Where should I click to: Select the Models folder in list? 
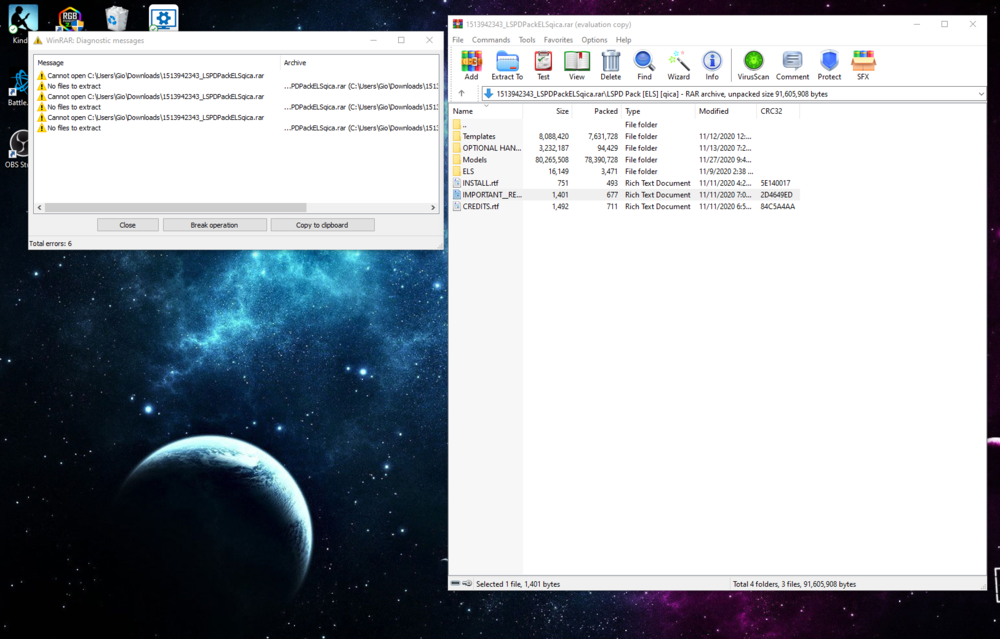(475, 160)
